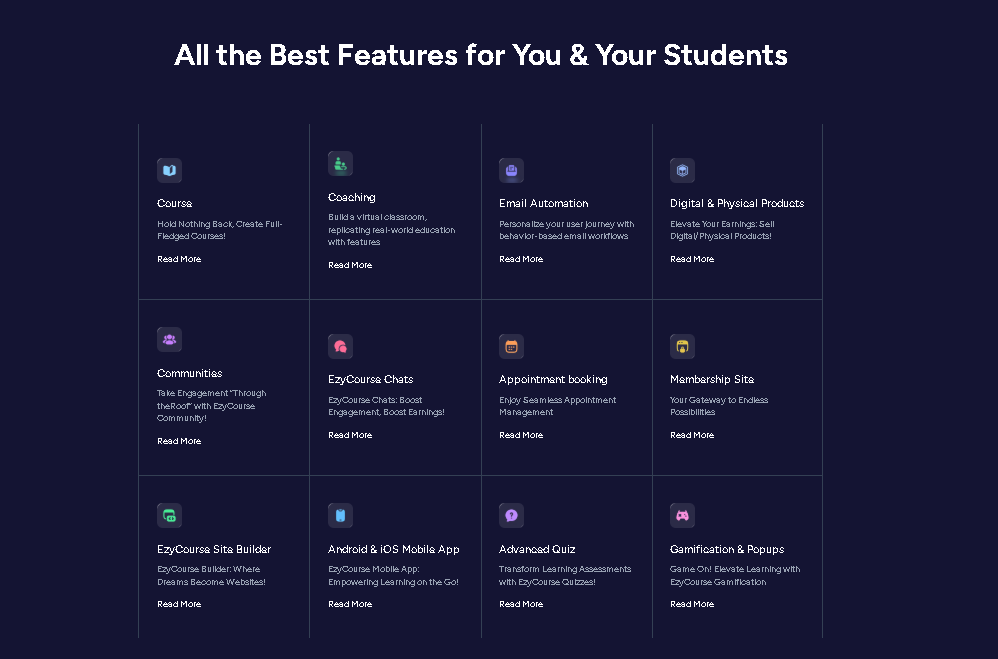The image size is (998, 659).
Task: Open Read More under Coaching
Action: pyautogui.click(x=350, y=265)
